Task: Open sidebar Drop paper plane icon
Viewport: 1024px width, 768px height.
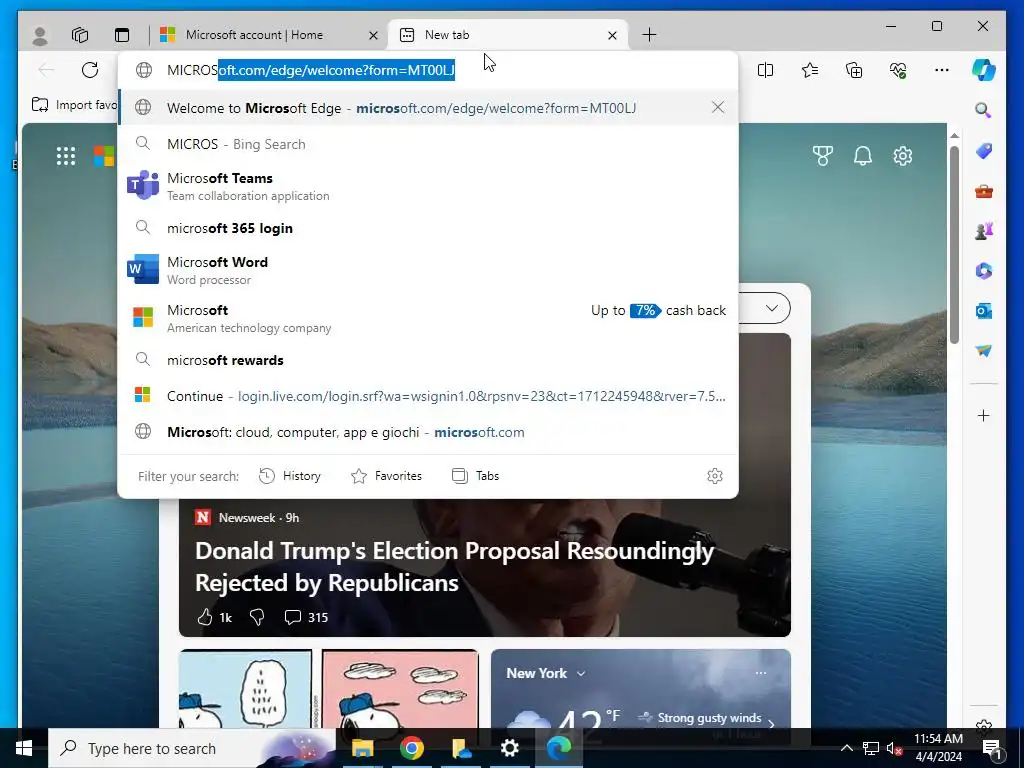Action: point(984,351)
